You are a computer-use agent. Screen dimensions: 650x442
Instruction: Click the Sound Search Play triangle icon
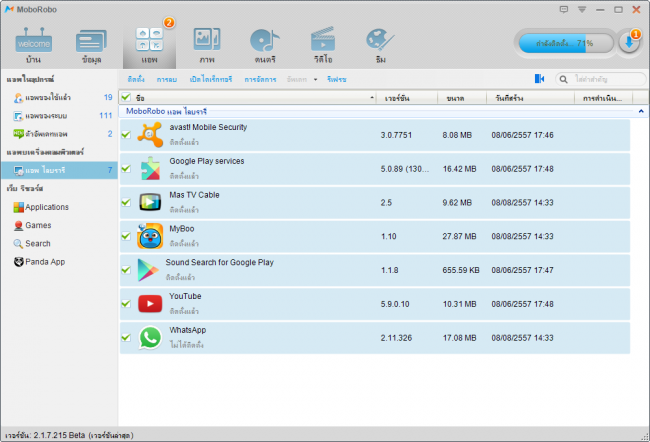[x=147, y=270]
